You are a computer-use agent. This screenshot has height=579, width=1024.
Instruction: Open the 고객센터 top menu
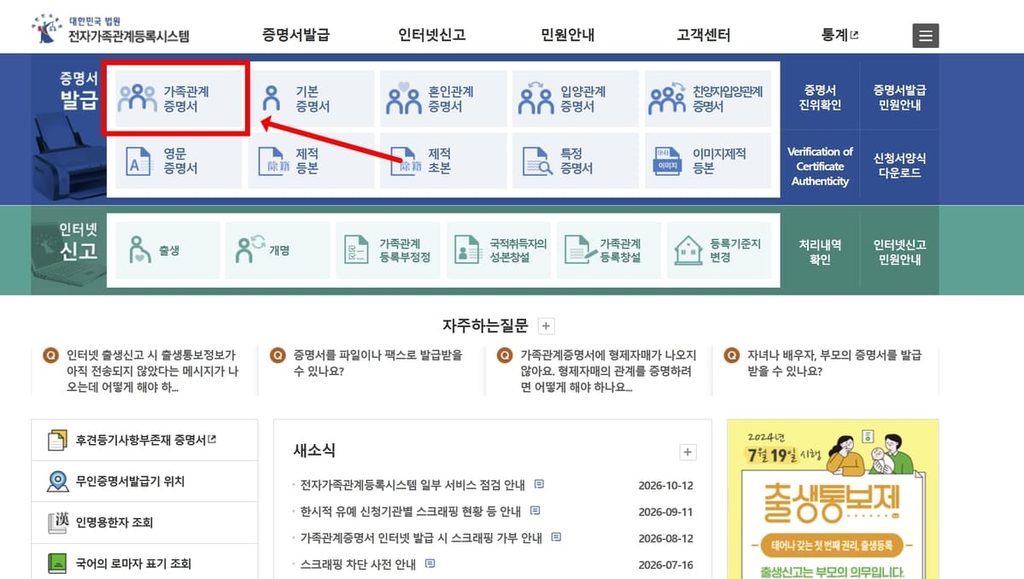703,35
